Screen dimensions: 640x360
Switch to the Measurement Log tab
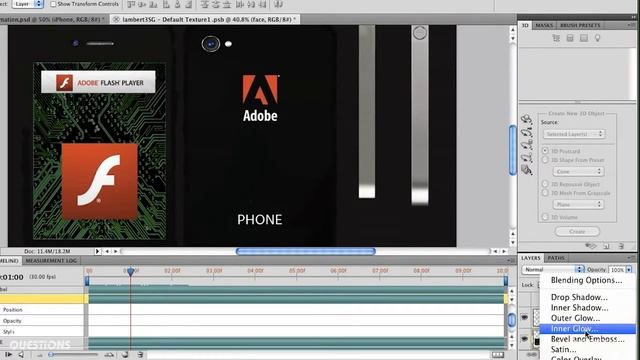[51, 260]
